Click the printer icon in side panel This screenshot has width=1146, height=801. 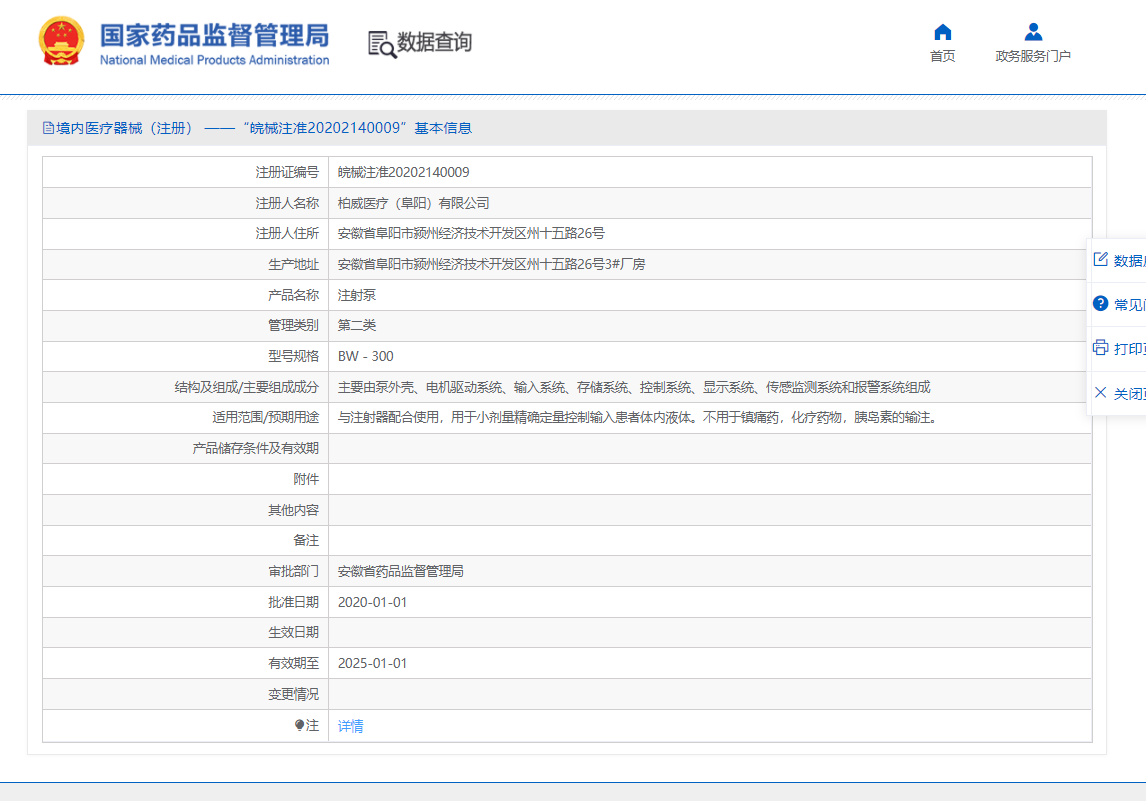coord(1100,348)
